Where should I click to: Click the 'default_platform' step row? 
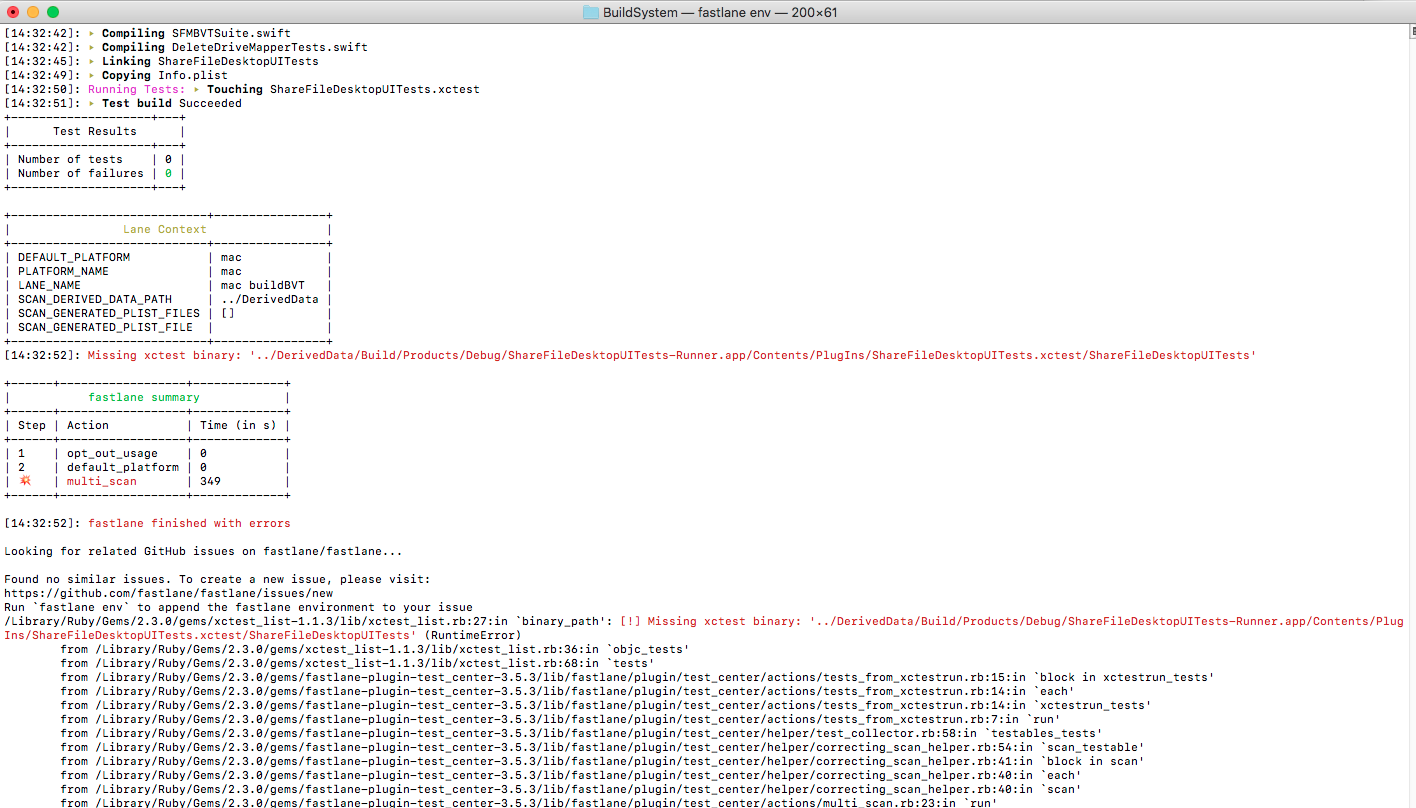[x=147, y=467]
